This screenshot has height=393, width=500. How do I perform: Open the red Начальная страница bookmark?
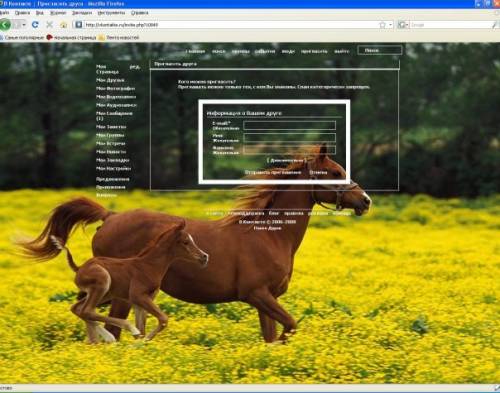(x=71, y=38)
